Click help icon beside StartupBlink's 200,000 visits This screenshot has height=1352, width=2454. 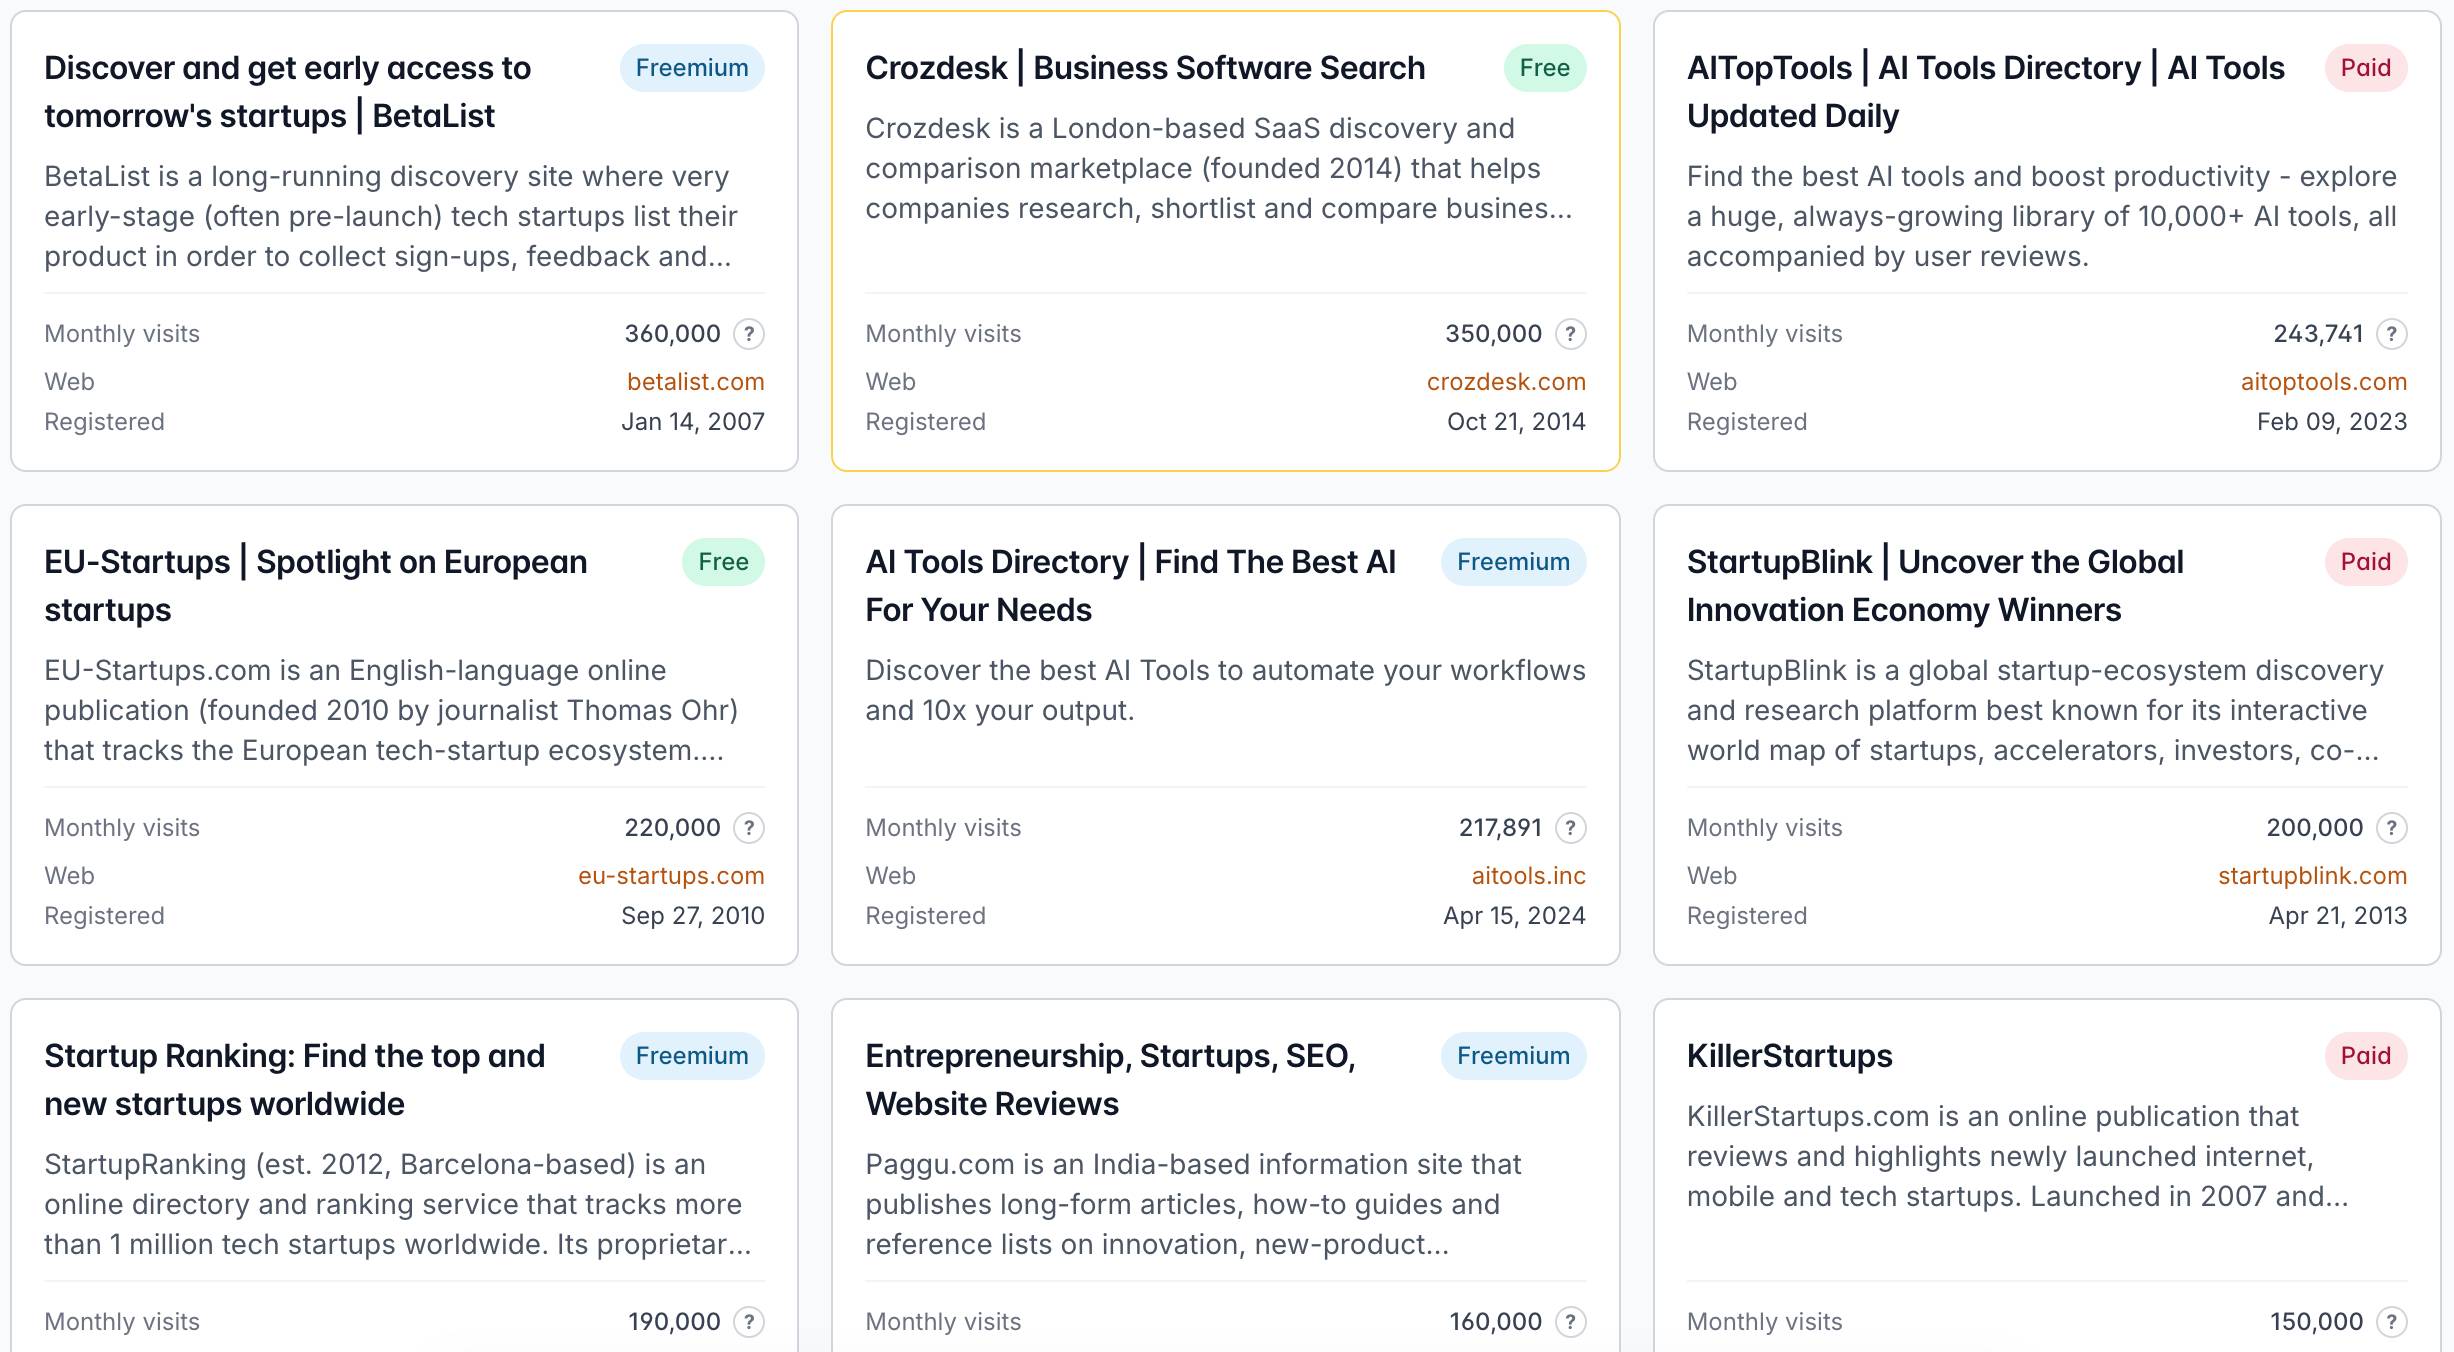(x=2391, y=828)
